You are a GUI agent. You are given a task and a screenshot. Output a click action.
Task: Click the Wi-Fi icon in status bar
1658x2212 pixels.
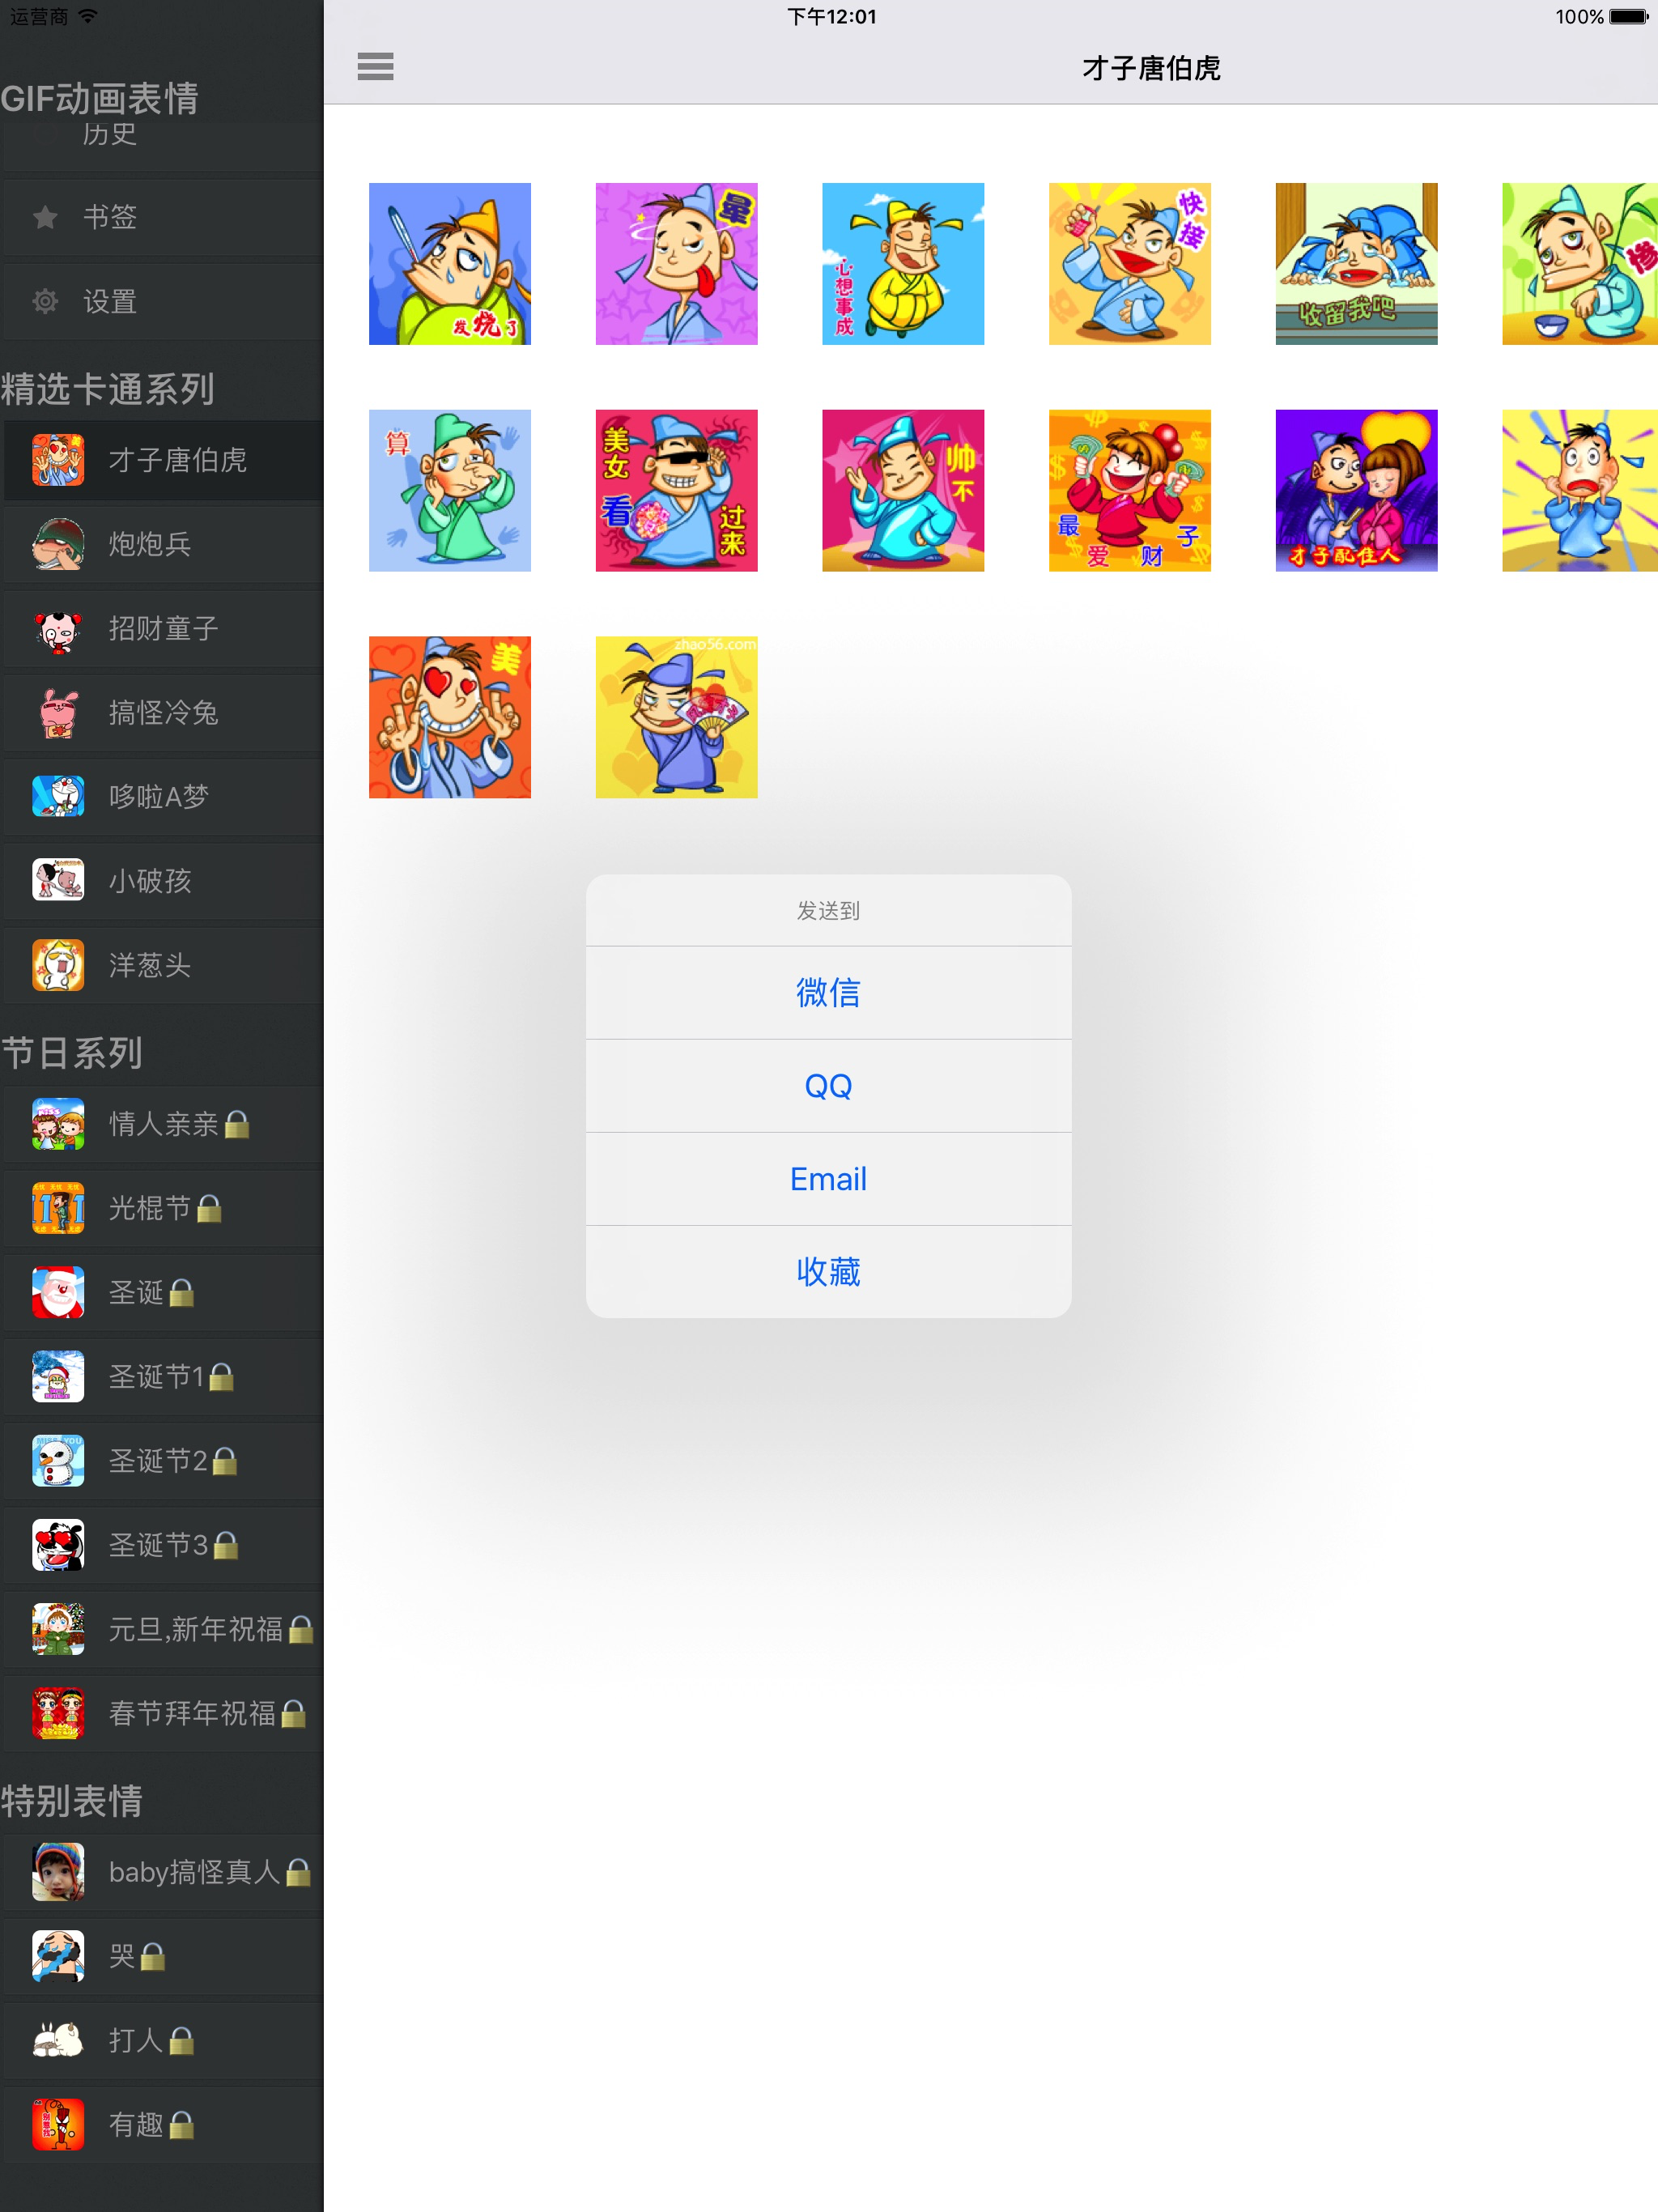tap(88, 16)
